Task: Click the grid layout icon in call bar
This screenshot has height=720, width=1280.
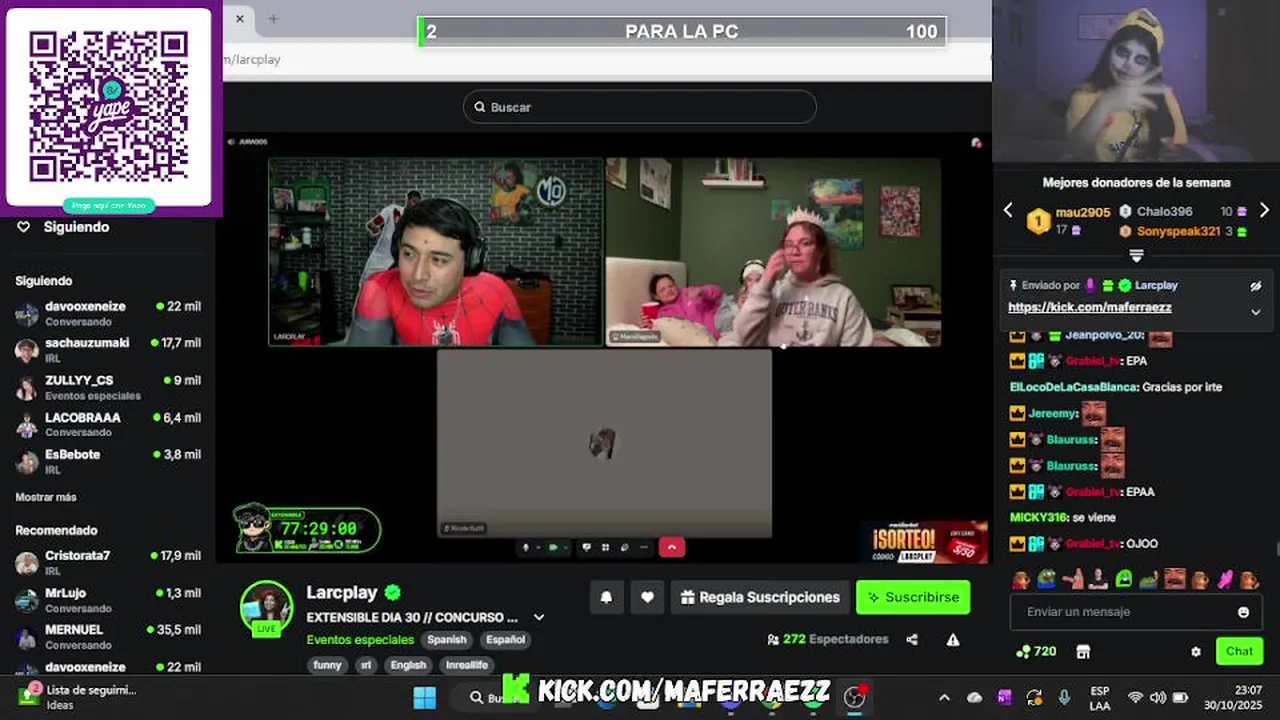Action: (x=605, y=547)
